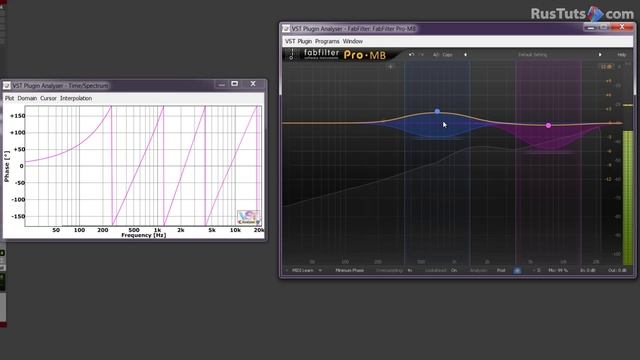640x360 pixels.
Task: Minimize the FabFilter Plugin Analyser window
Action: (590, 27)
